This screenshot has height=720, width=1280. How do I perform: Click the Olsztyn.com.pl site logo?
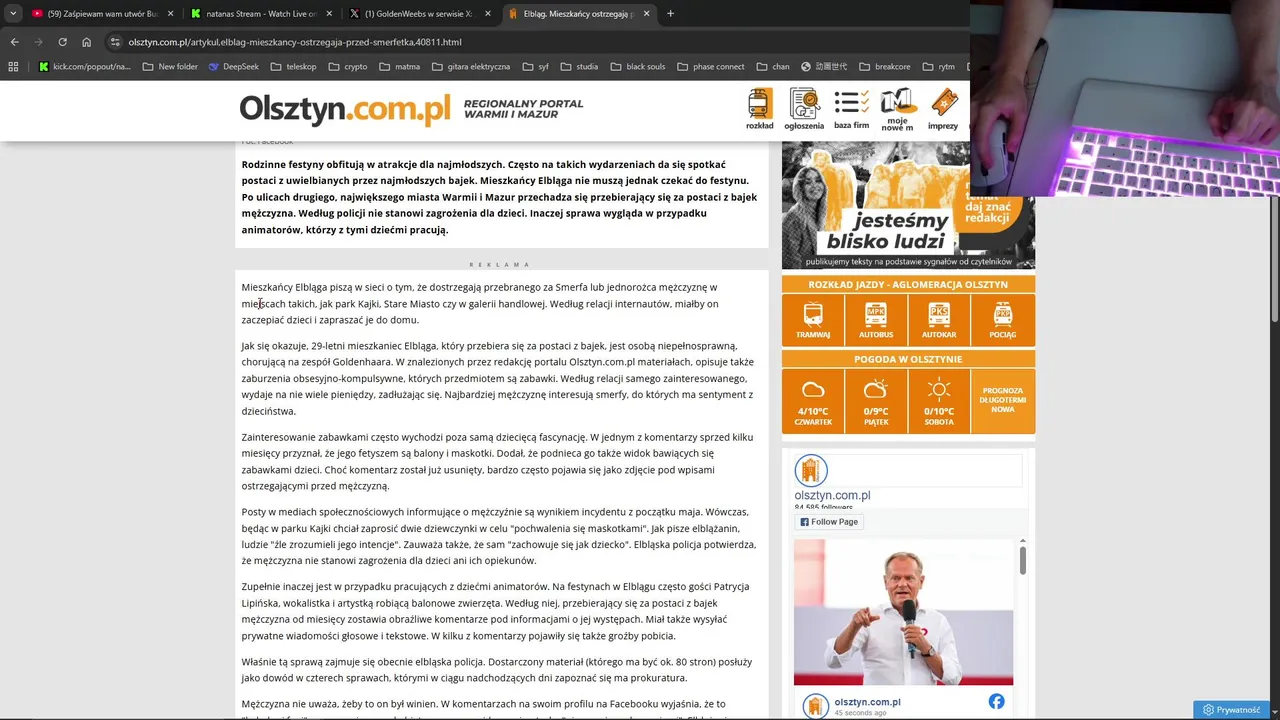(345, 110)
